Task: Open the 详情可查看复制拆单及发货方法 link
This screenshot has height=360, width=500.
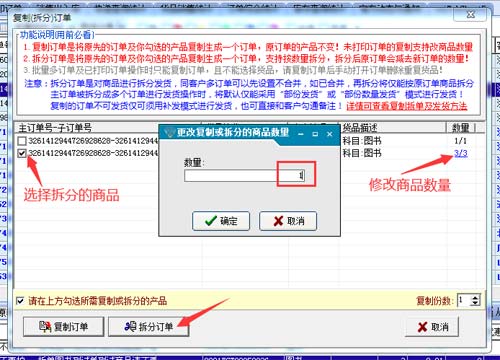Action: pyautogui.click(x=407, y=106)
